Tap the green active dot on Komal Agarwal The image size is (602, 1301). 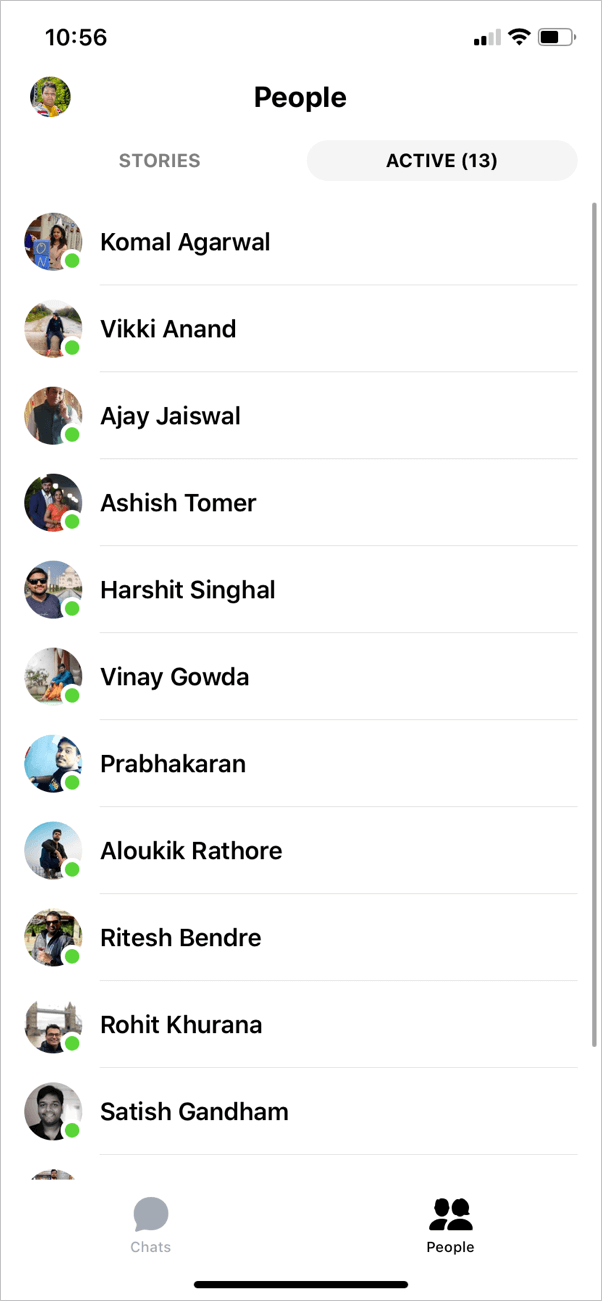click(72, 261)
